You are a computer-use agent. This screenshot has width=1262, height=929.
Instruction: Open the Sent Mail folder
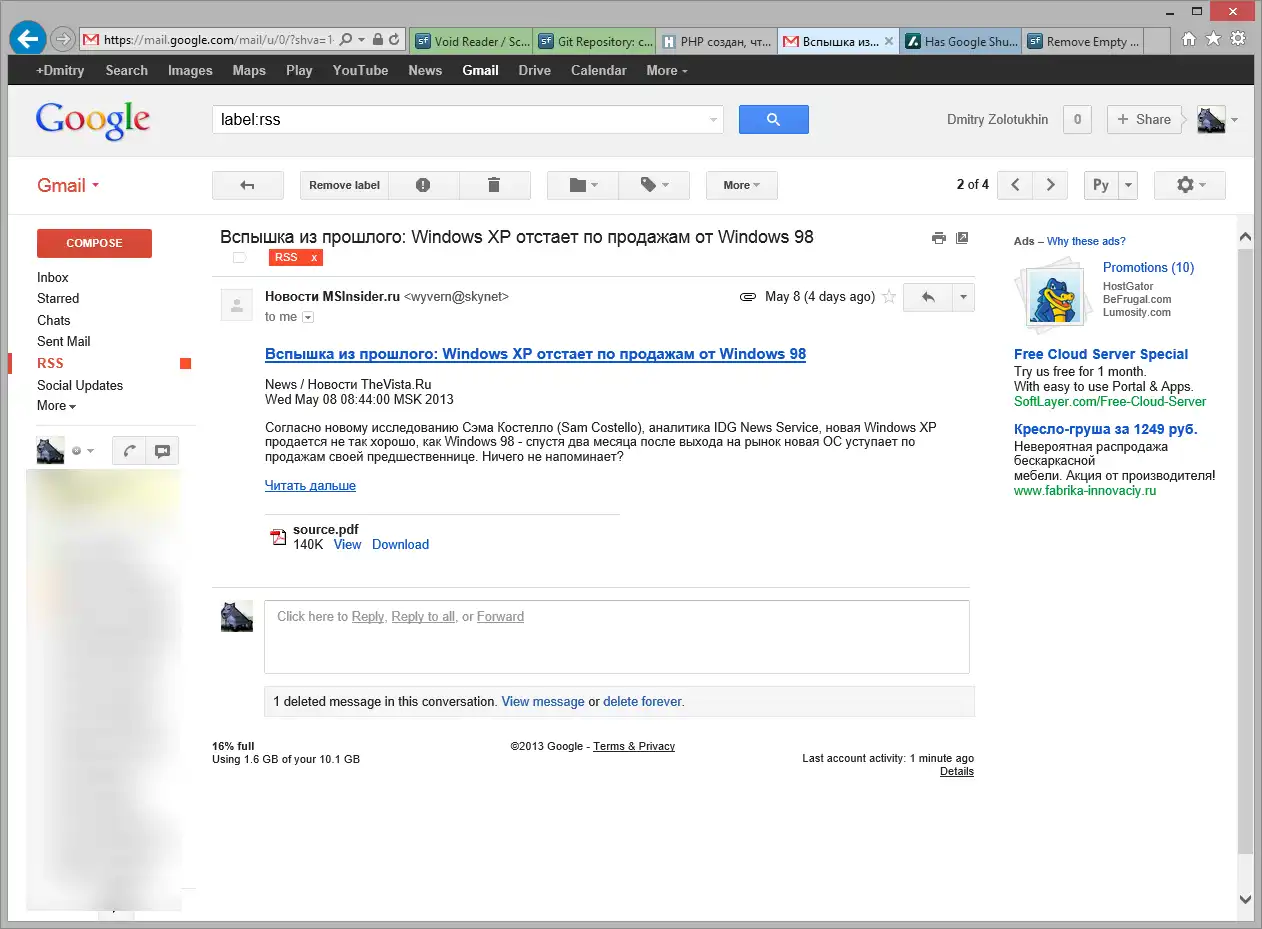tap(64, 341)
